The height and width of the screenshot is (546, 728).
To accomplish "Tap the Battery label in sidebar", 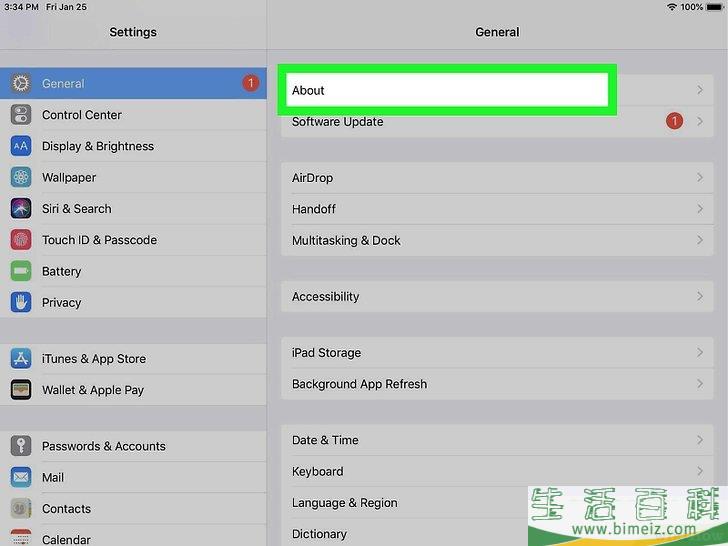I will point(61,271).
